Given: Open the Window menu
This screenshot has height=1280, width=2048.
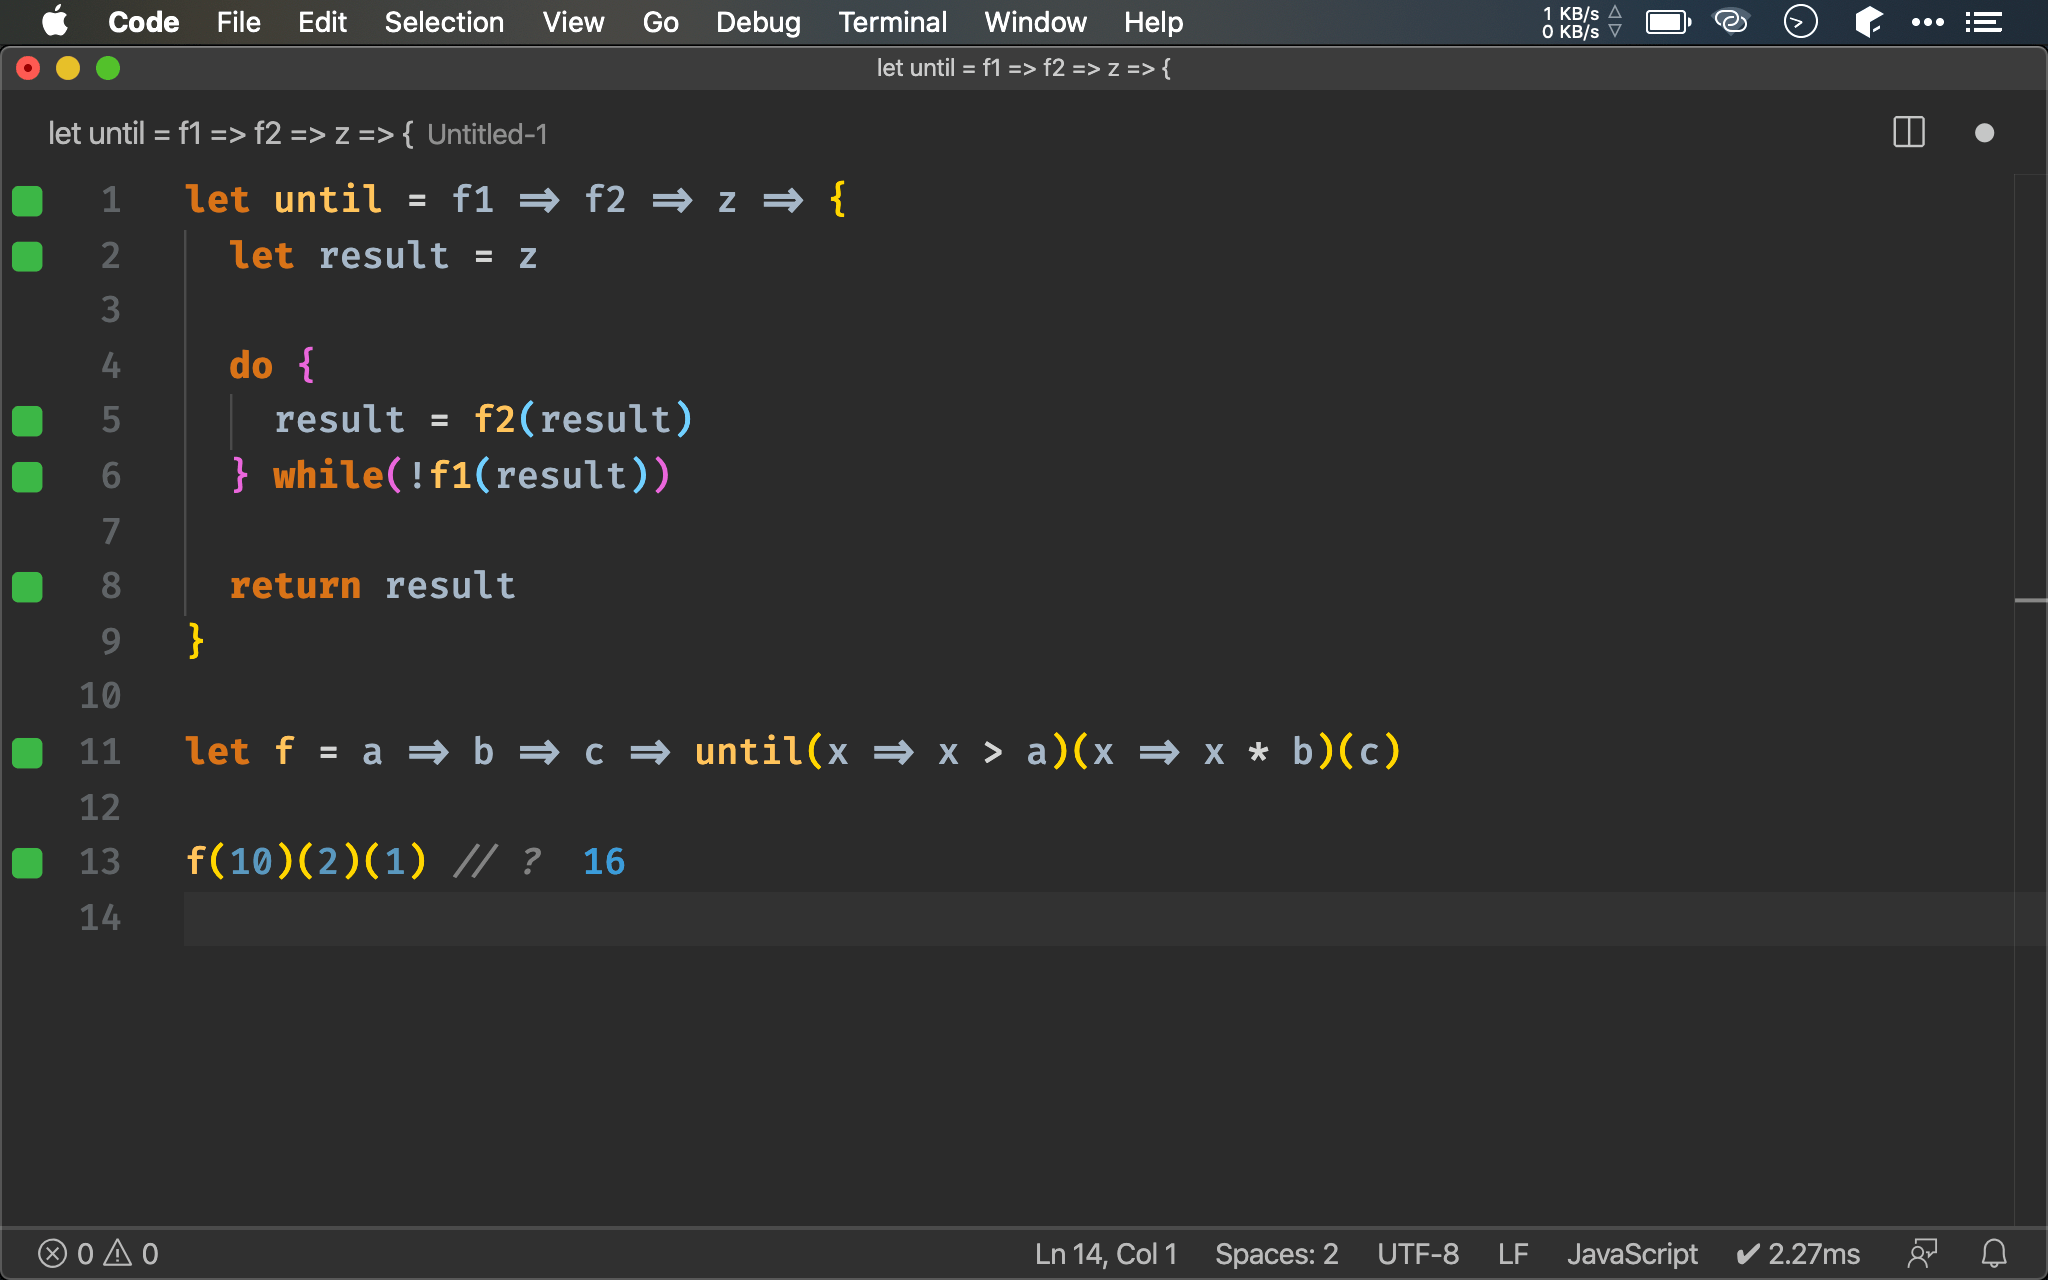Looking at the screenshot, I should [x=1035, y=22].
